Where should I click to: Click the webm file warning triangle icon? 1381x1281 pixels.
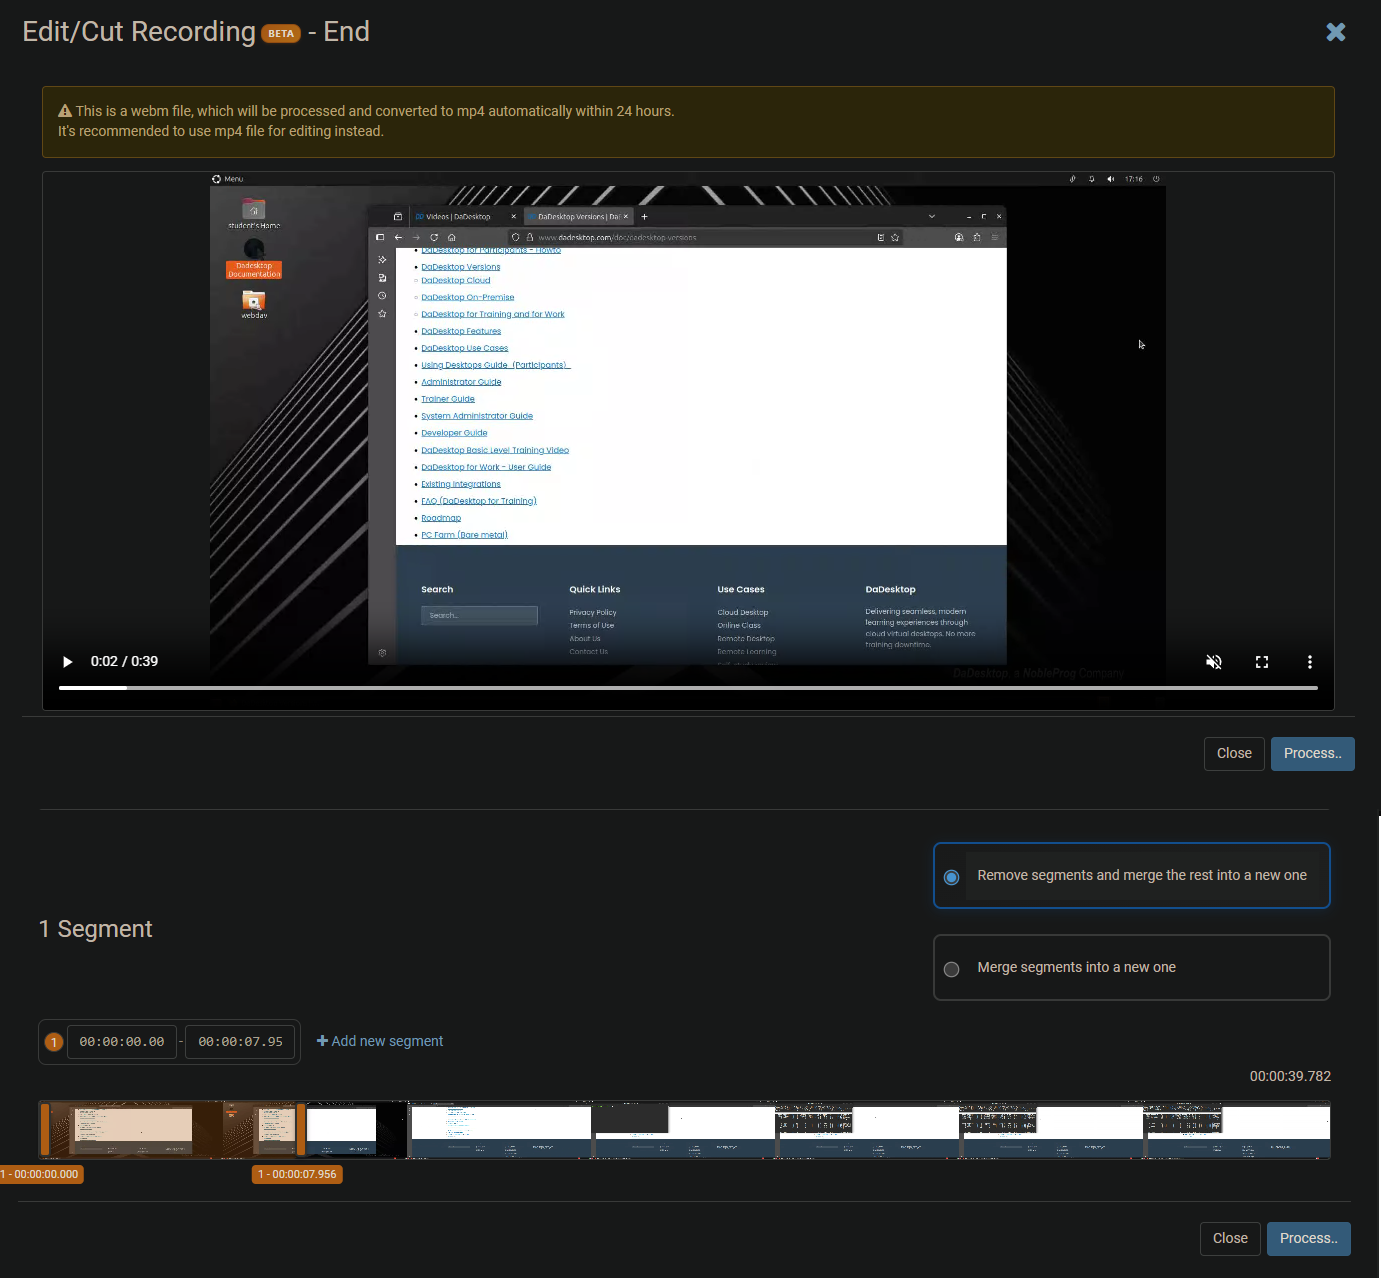65,111
